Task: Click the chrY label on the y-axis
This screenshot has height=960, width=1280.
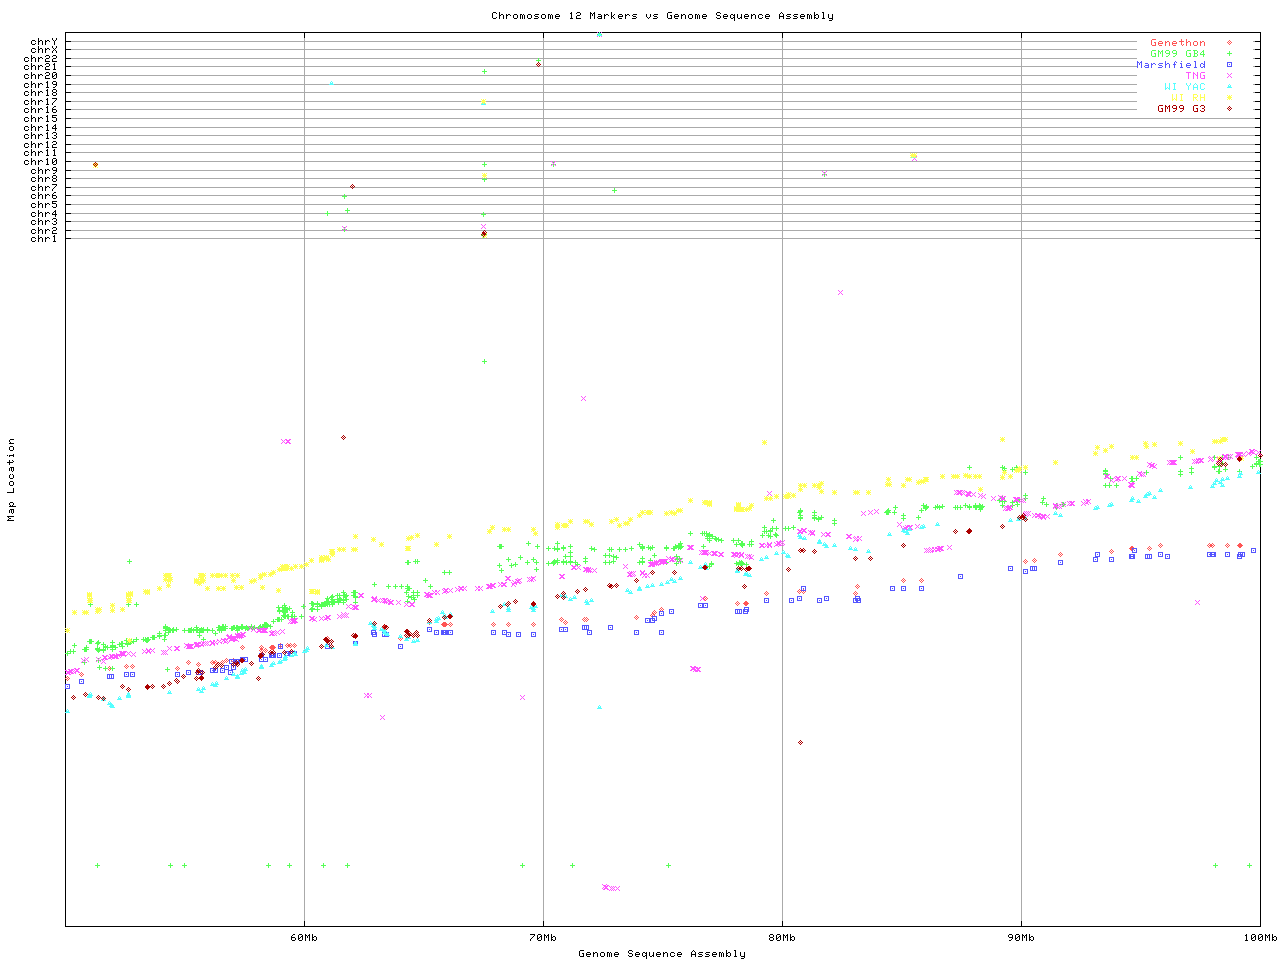Action: [x=44, y=42]
